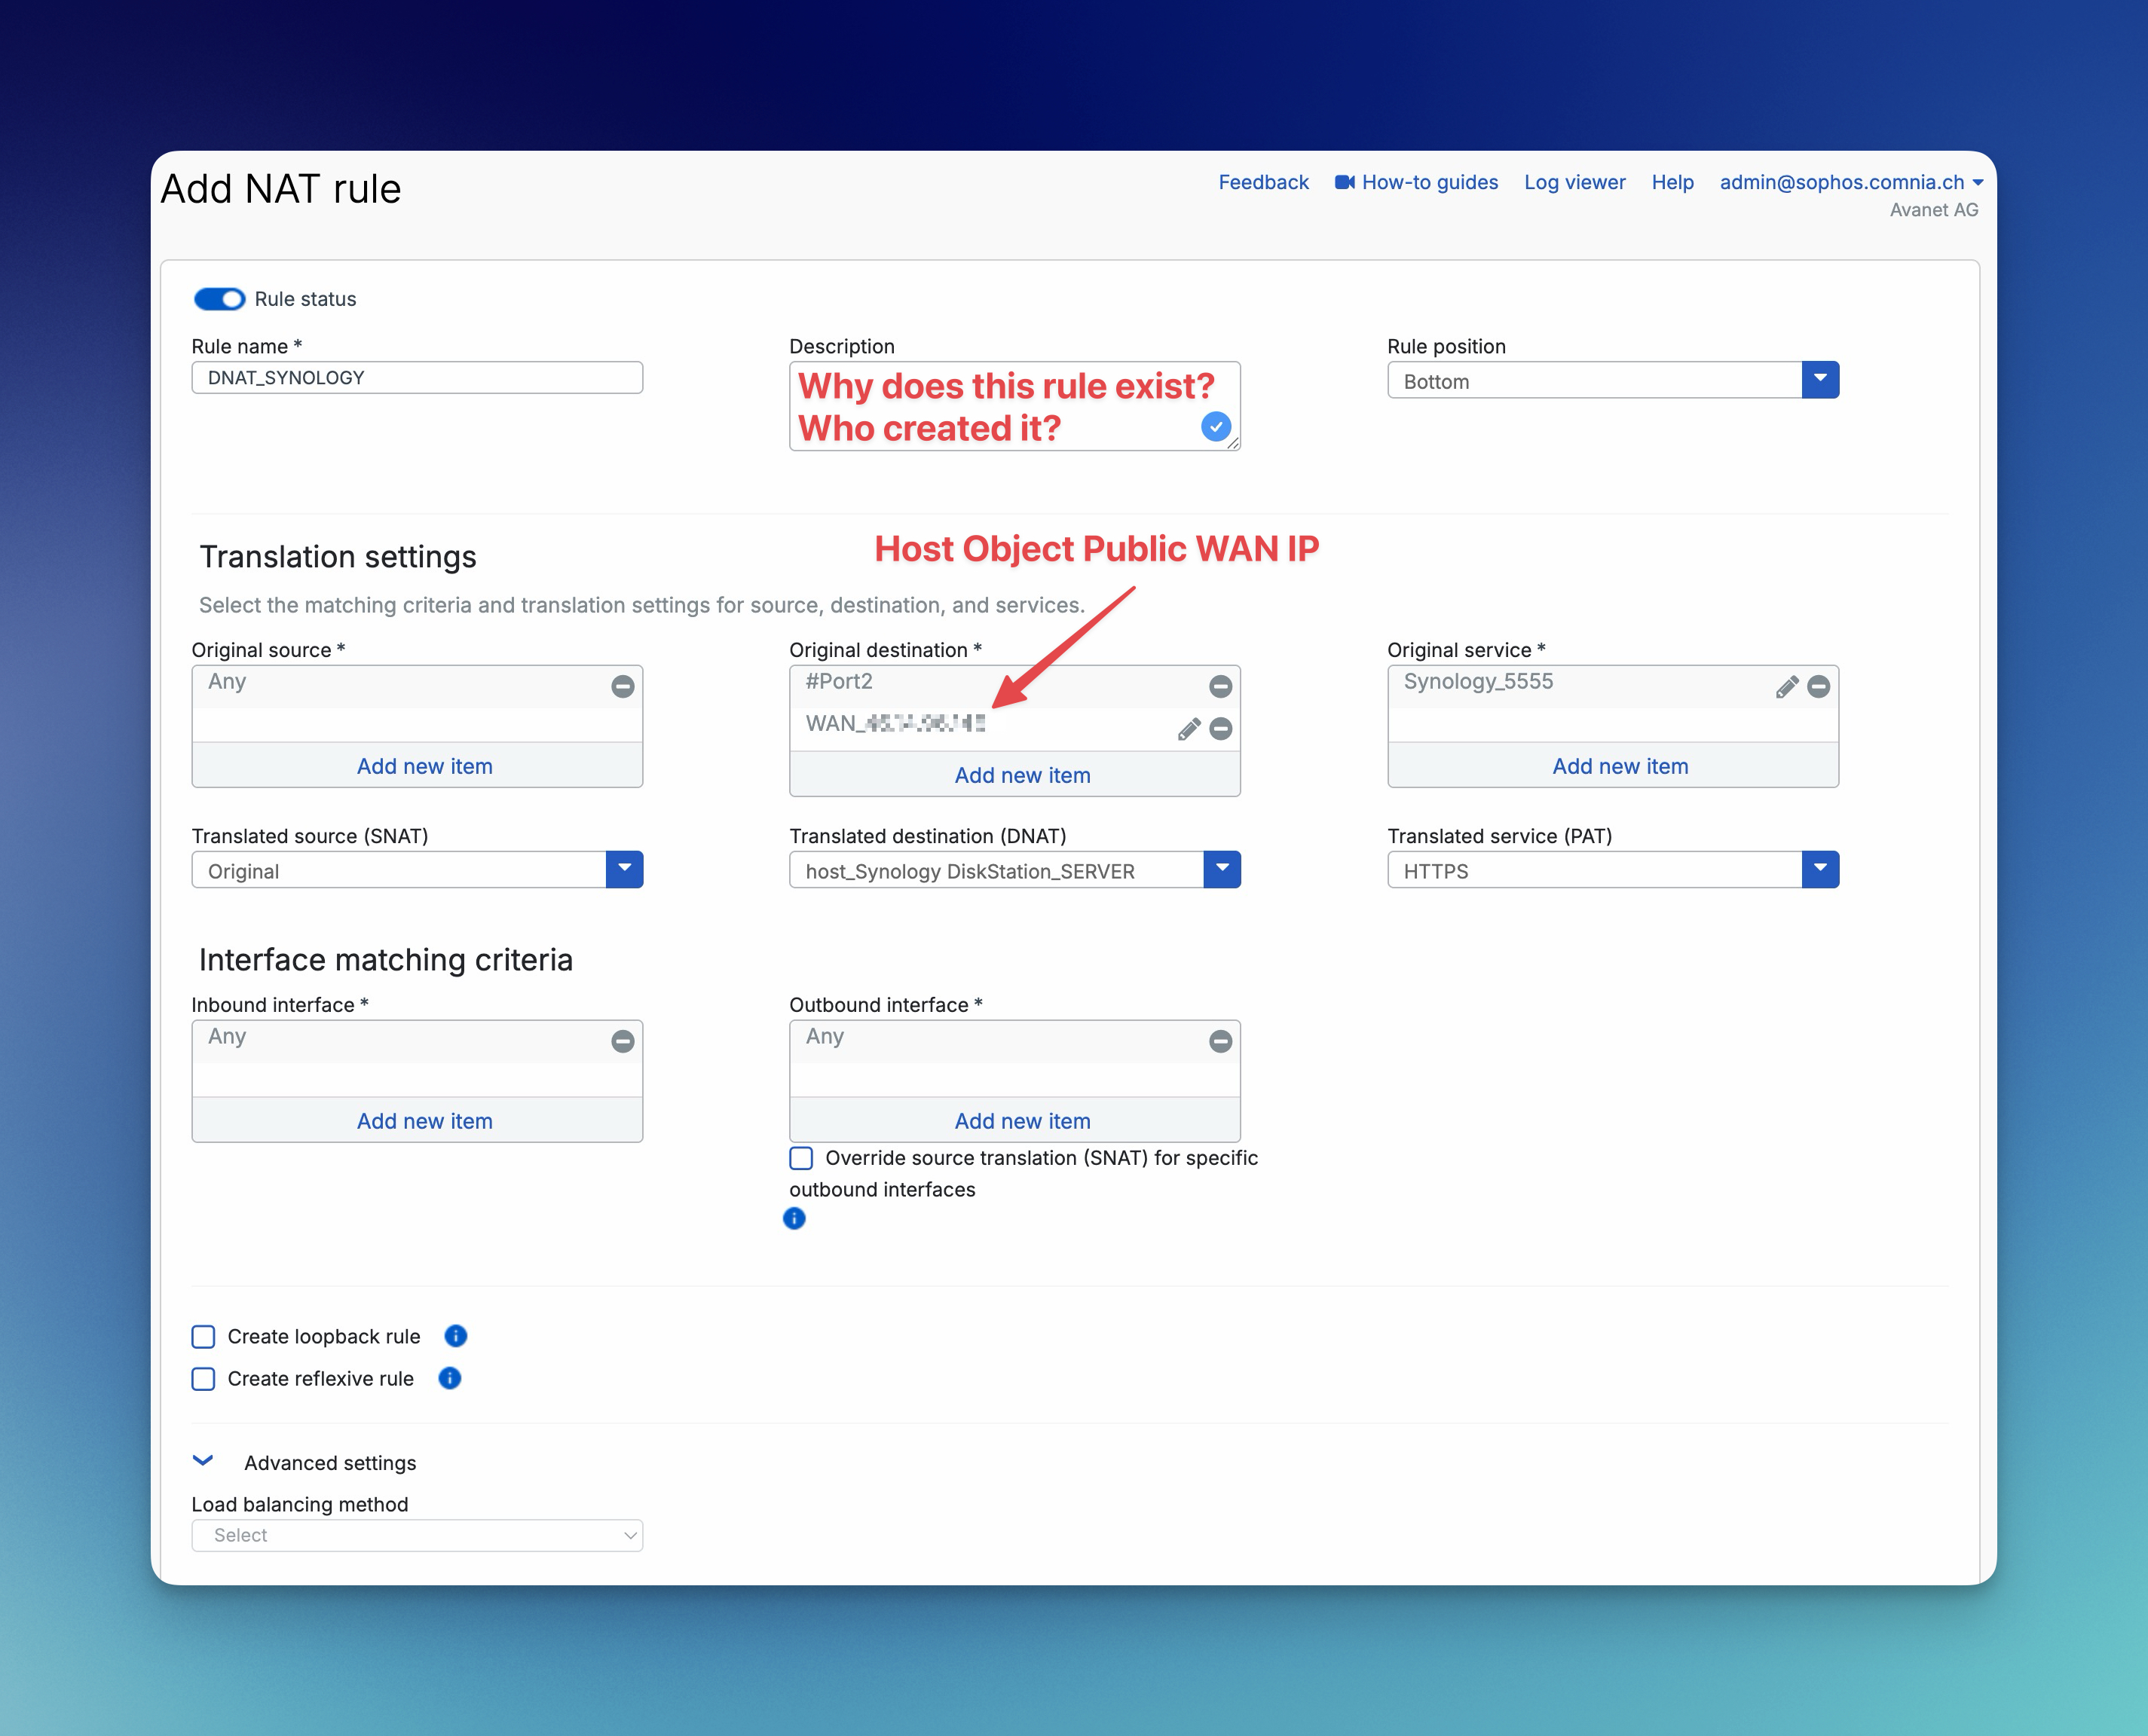Click the Rule name input field
Viewport: 2148px width, 1736px height.
coord(417,377)
